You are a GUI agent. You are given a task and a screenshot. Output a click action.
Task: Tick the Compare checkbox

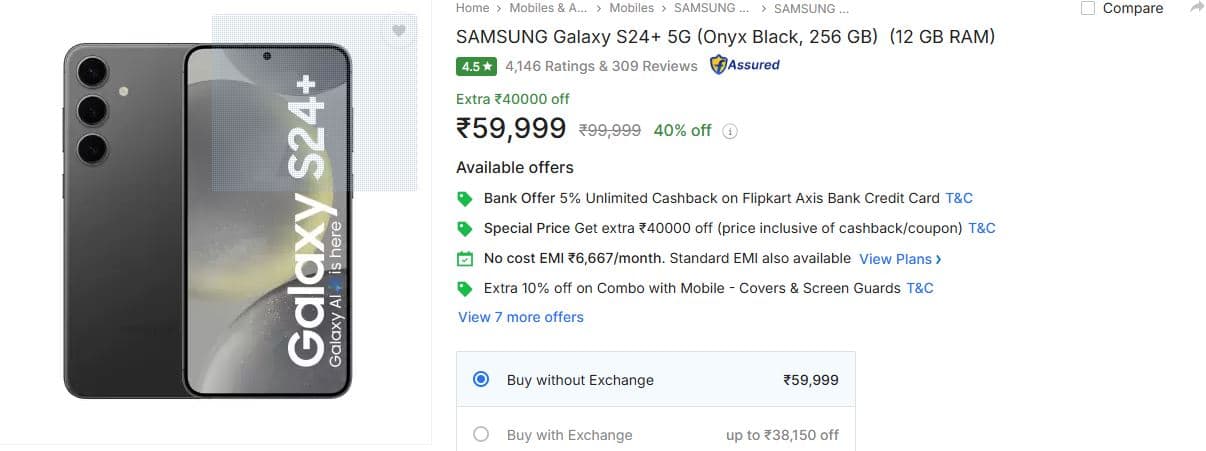coord(1088,8)
